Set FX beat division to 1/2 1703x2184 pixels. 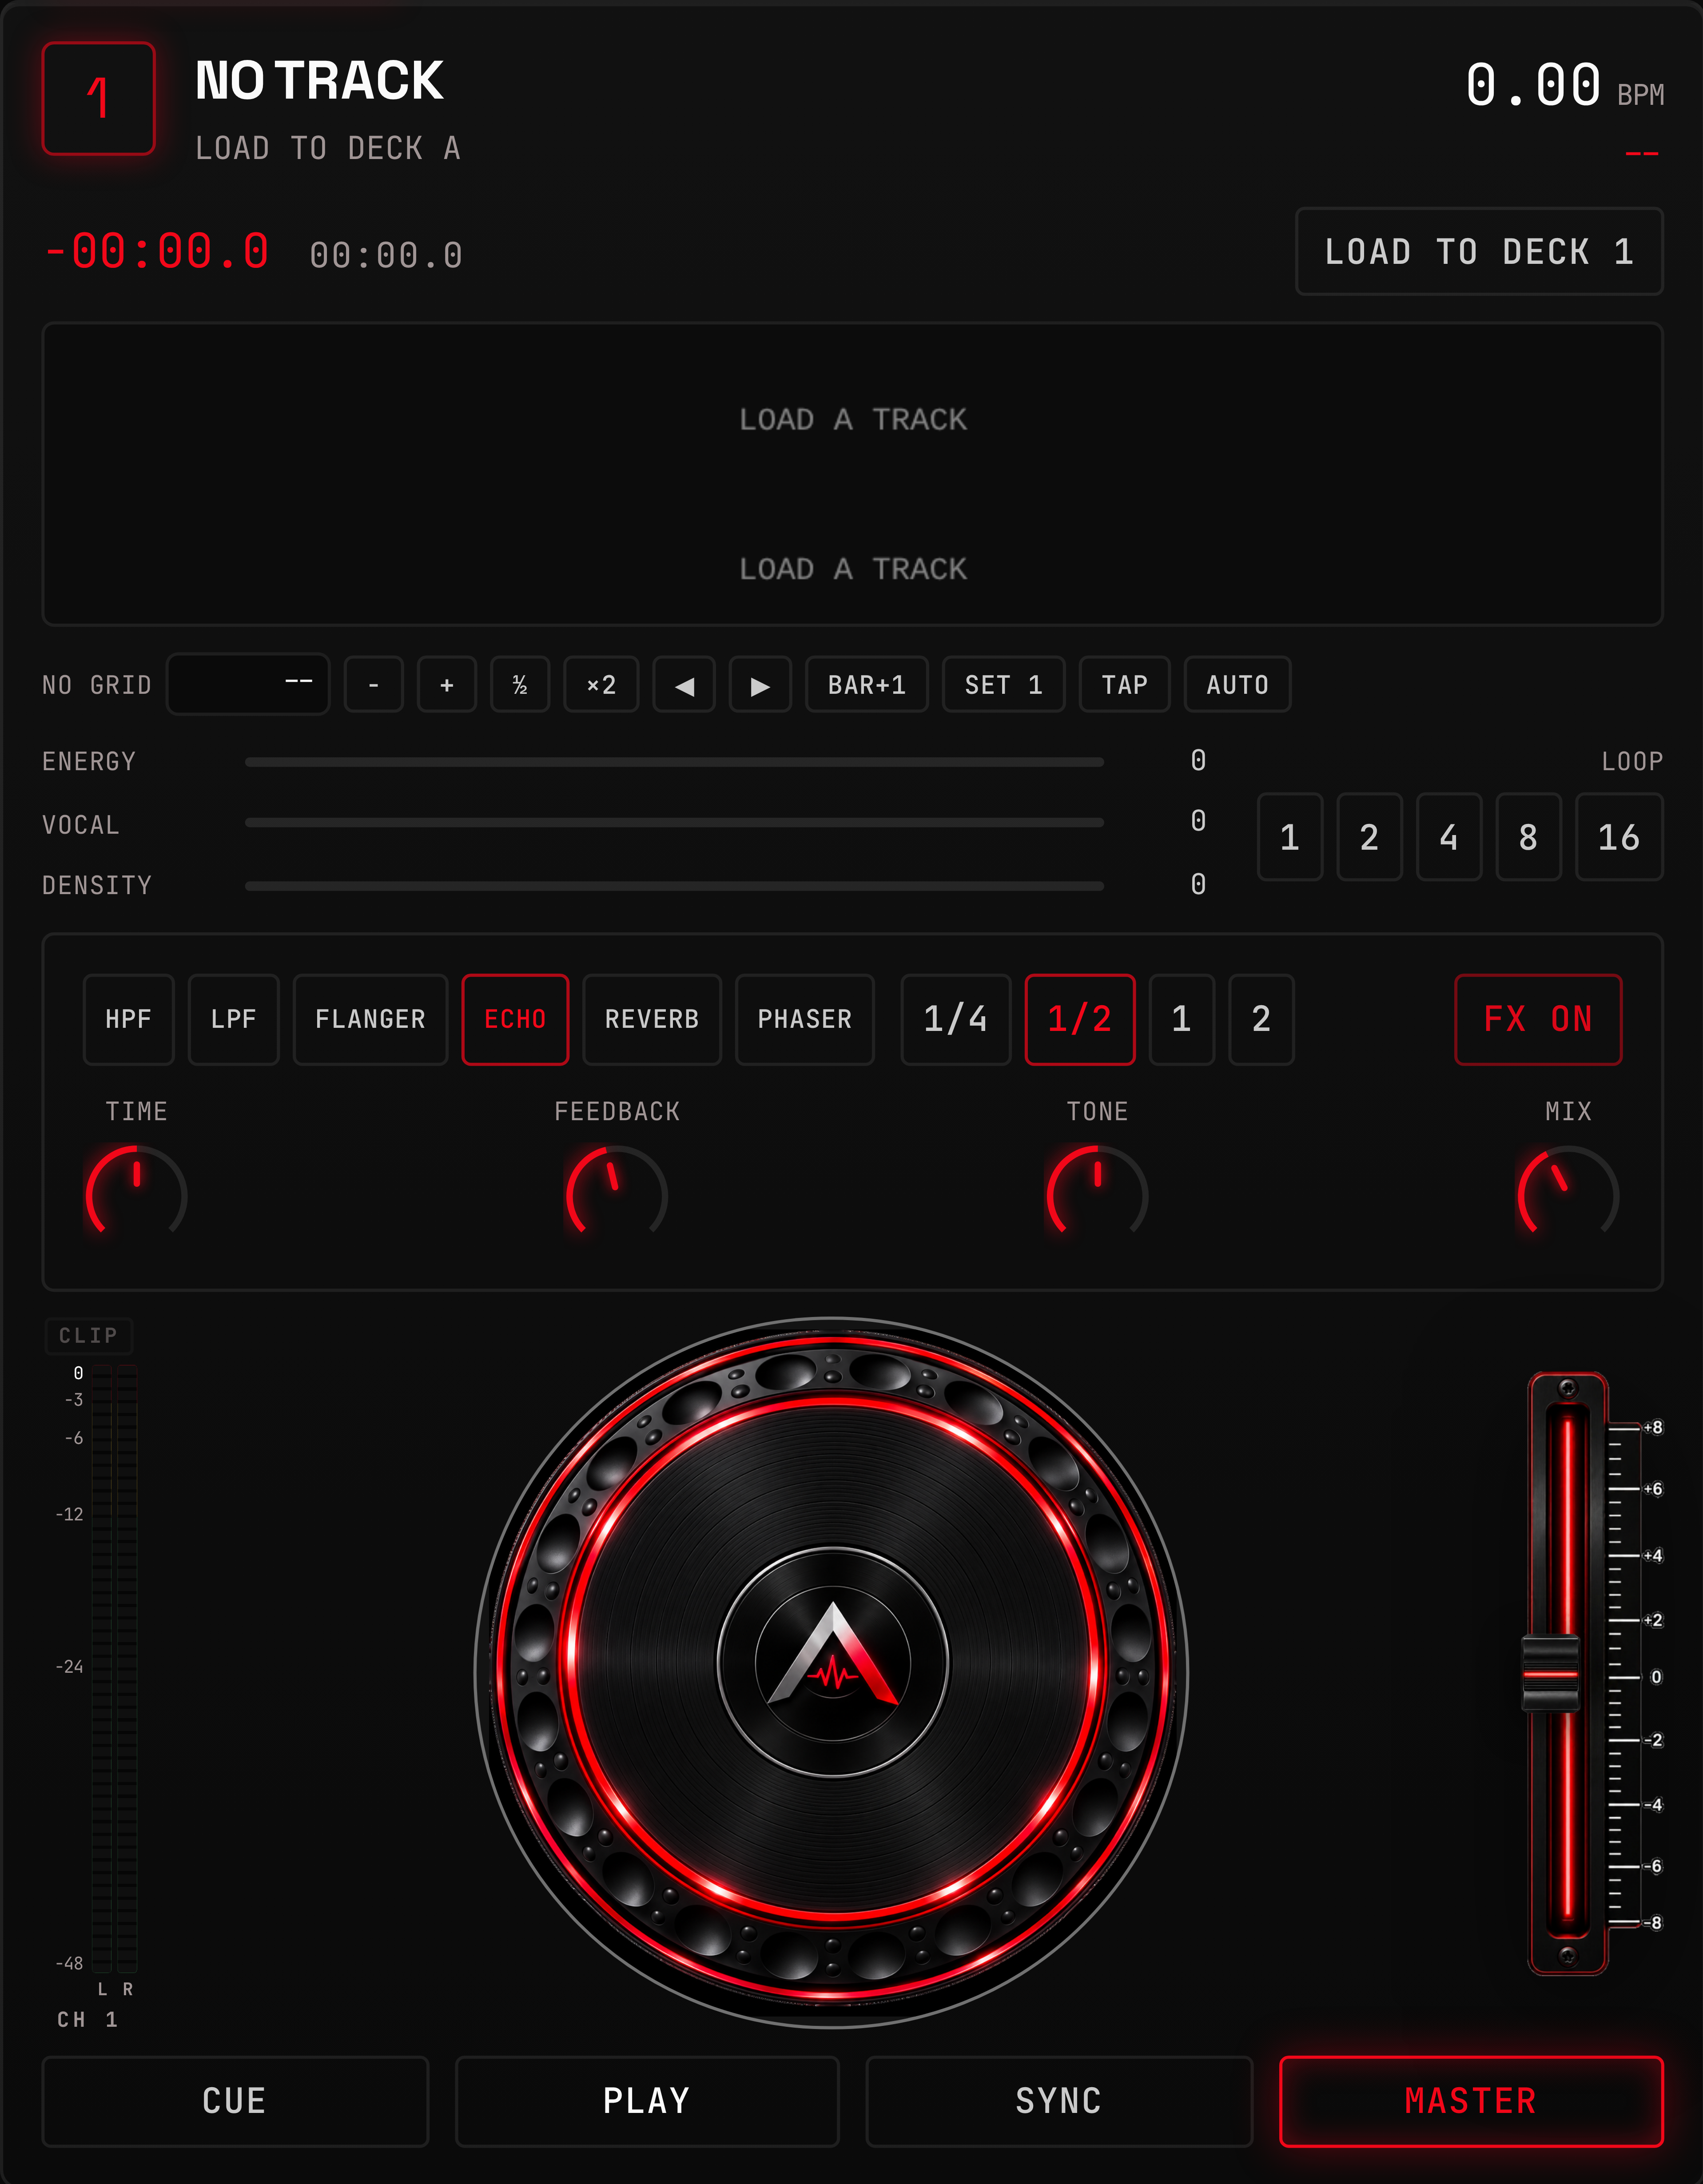coord(1080,1019)
